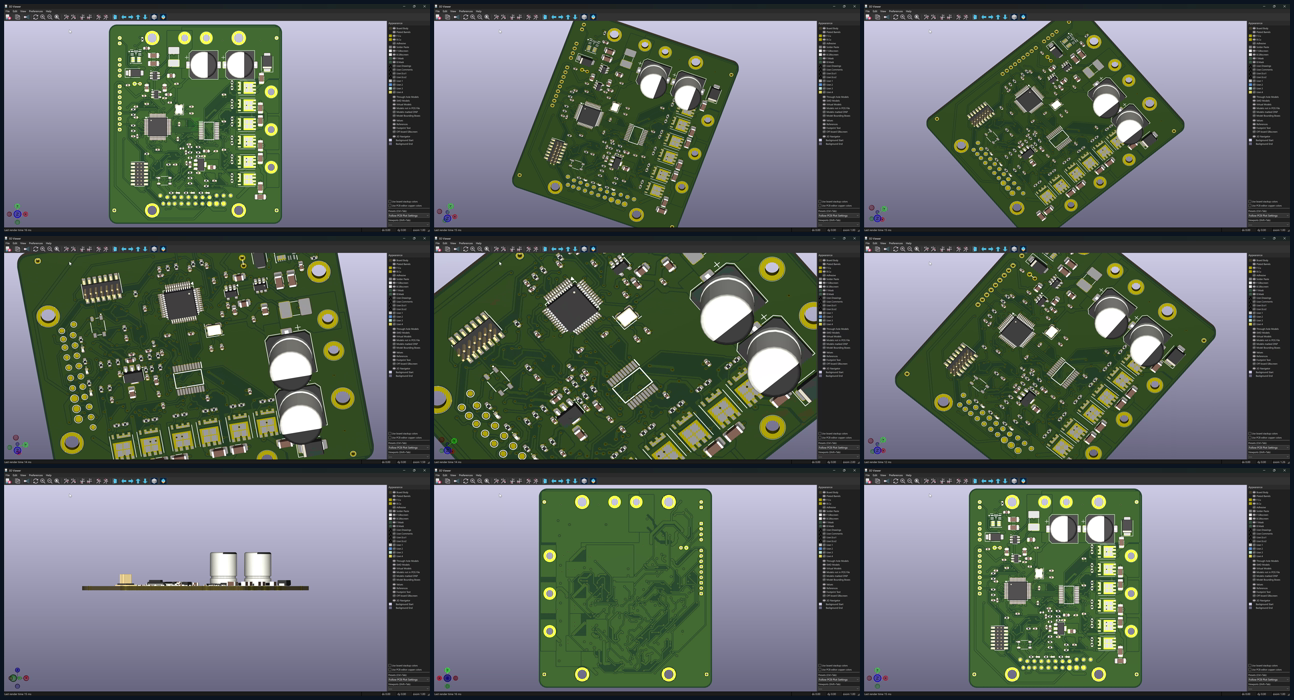Click red X axis on navigator gizmo, bottom-center window
This screenshot has width=1294, height=700.
tap(439, 678)
